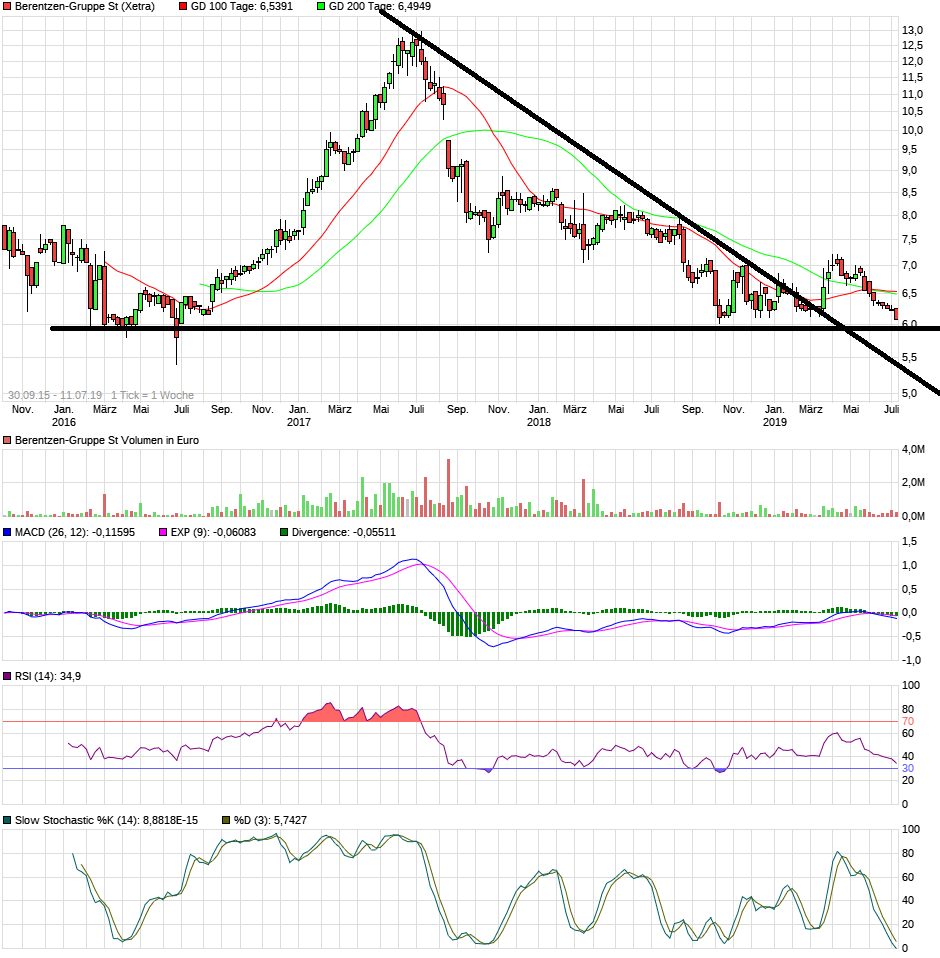Click the '30.09.15 - 11.07.19' date range text
The image size is (940, 958).
pyautogui.click(x=55, y=395)
